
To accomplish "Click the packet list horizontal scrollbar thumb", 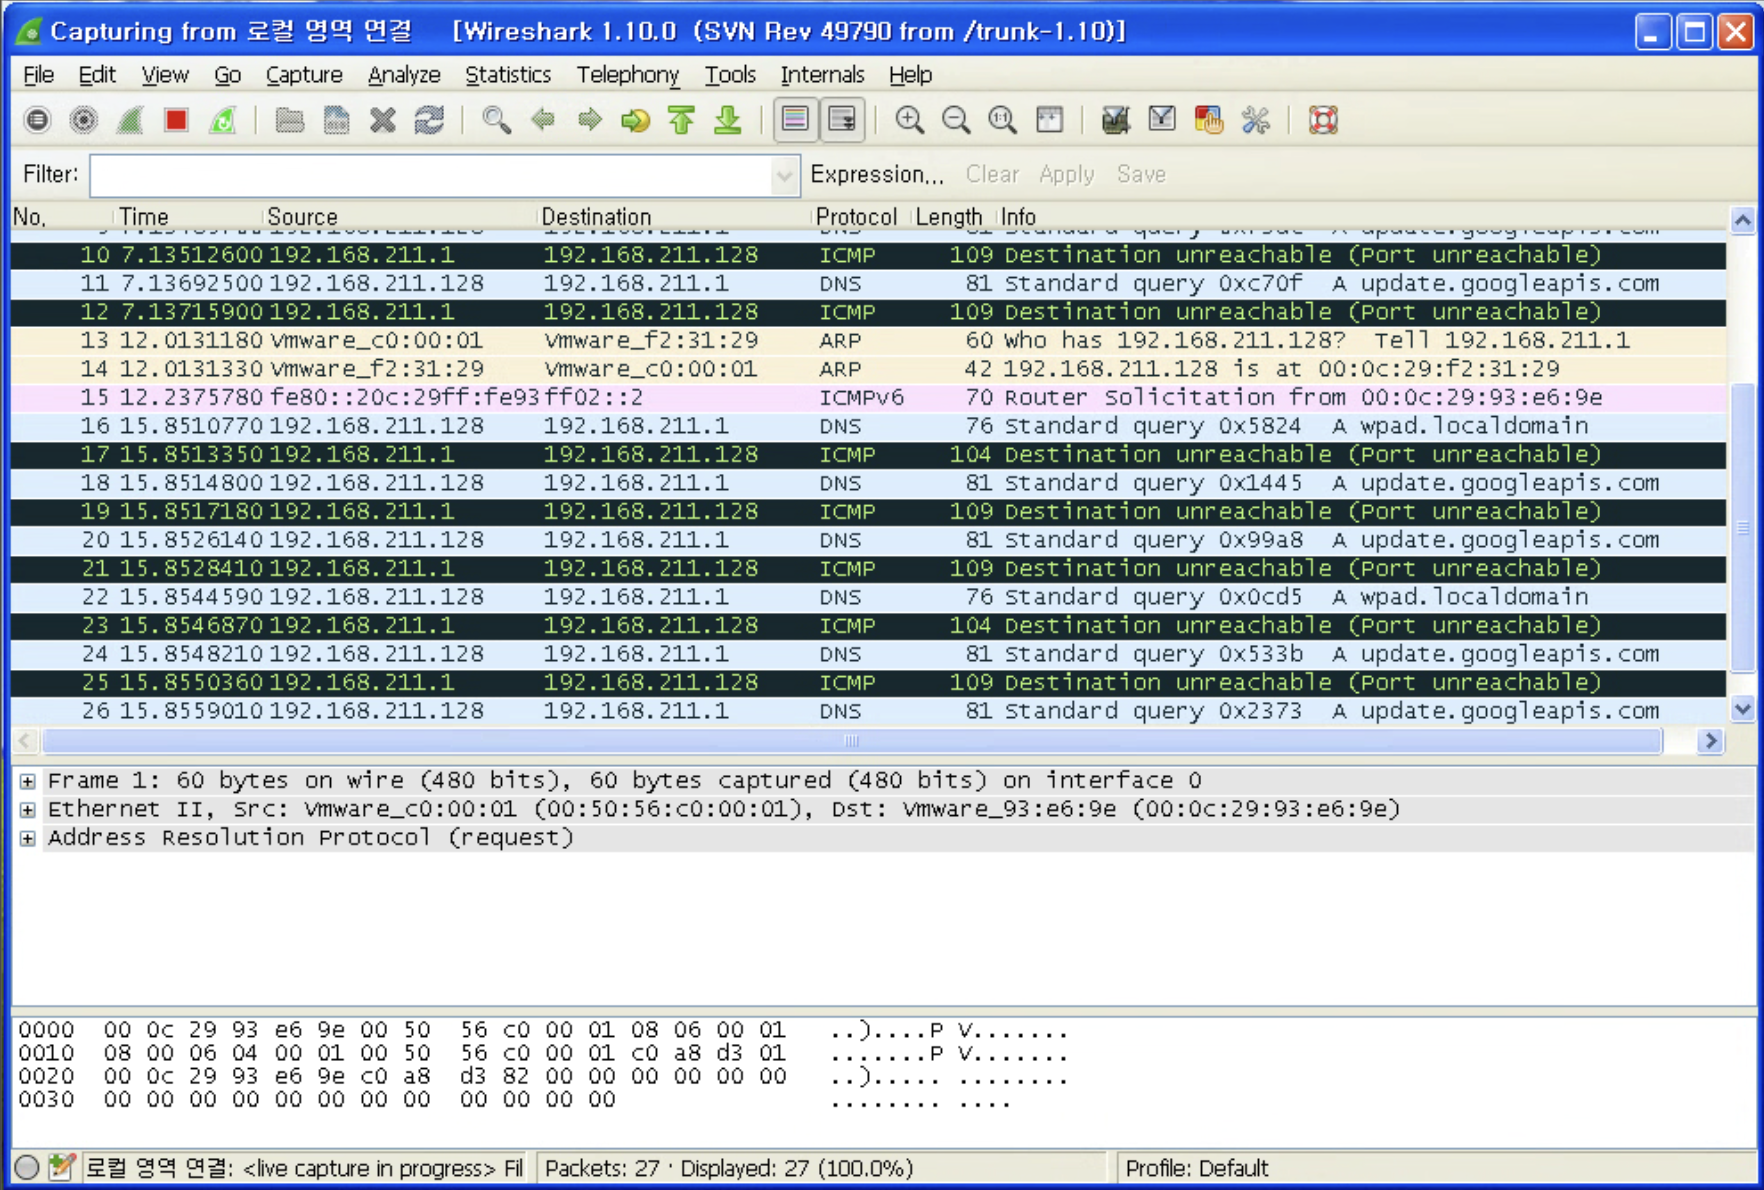I will (x=851, y=741).
